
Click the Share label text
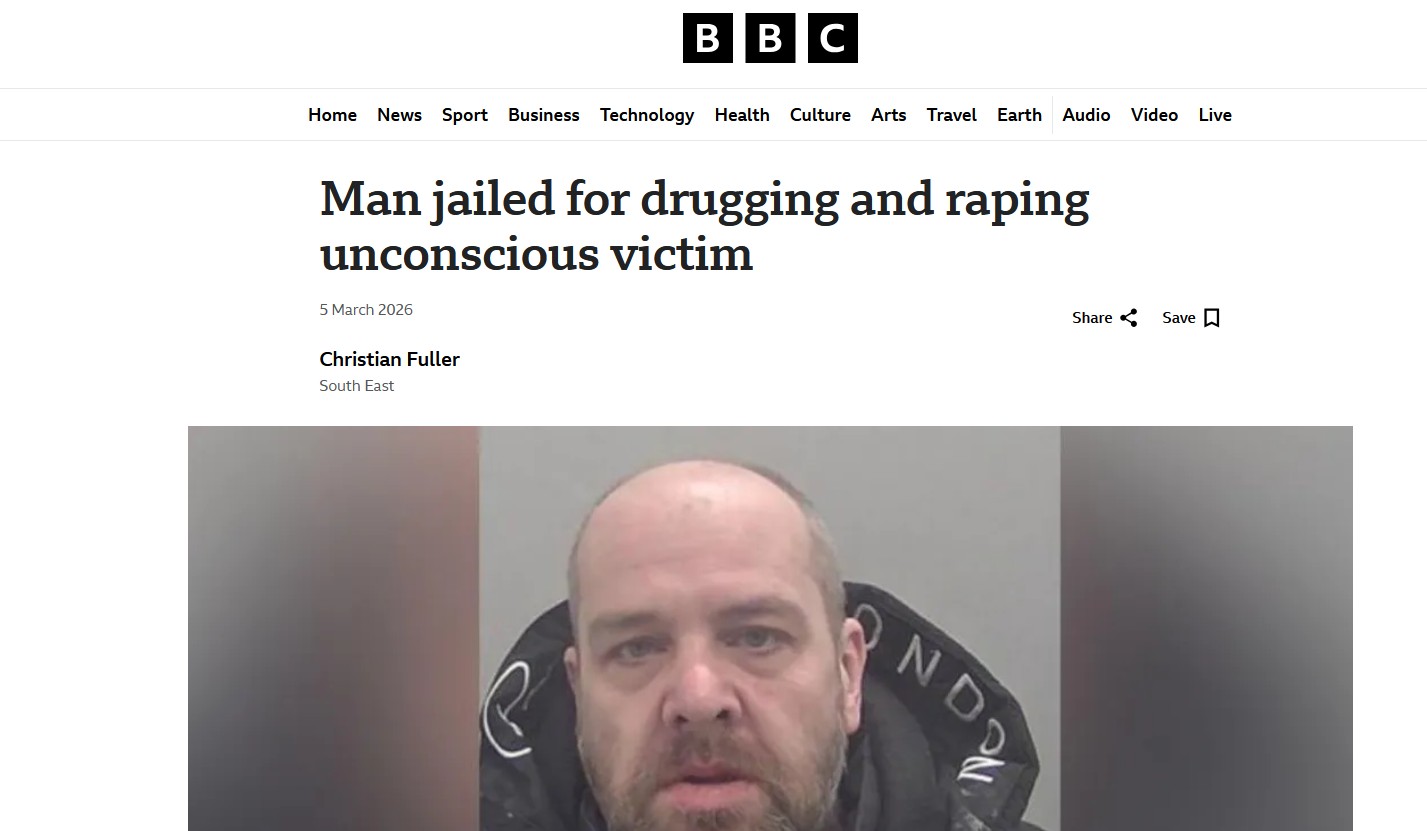tap(1092, 318)
